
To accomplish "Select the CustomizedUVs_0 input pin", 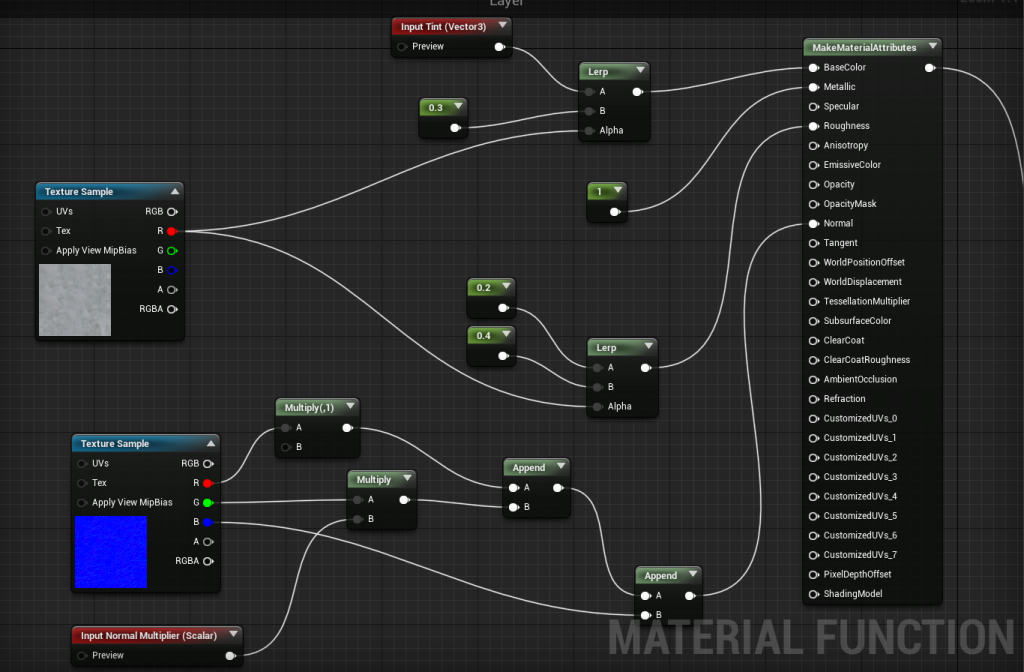I will click(814, 419).
